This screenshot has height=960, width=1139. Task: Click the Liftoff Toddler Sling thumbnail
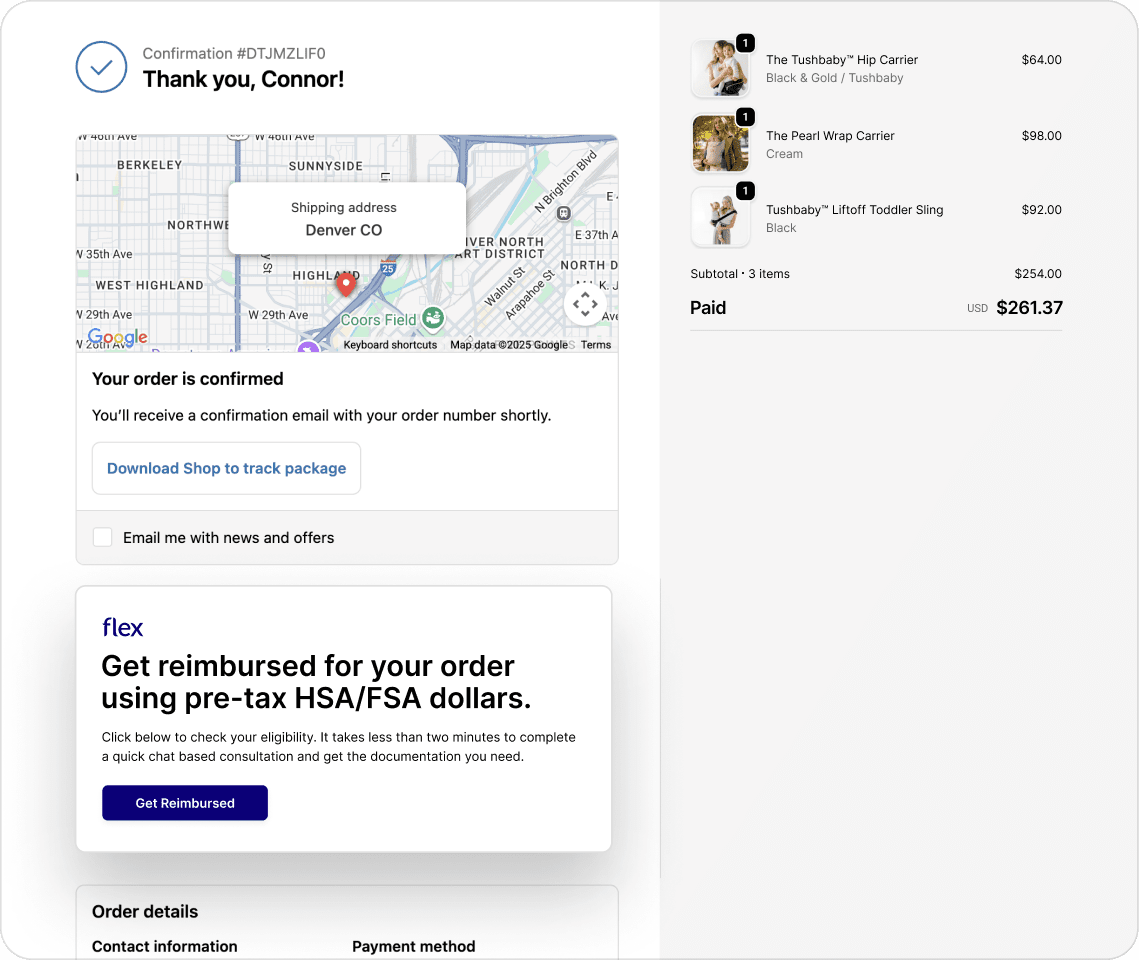[720, 217]
